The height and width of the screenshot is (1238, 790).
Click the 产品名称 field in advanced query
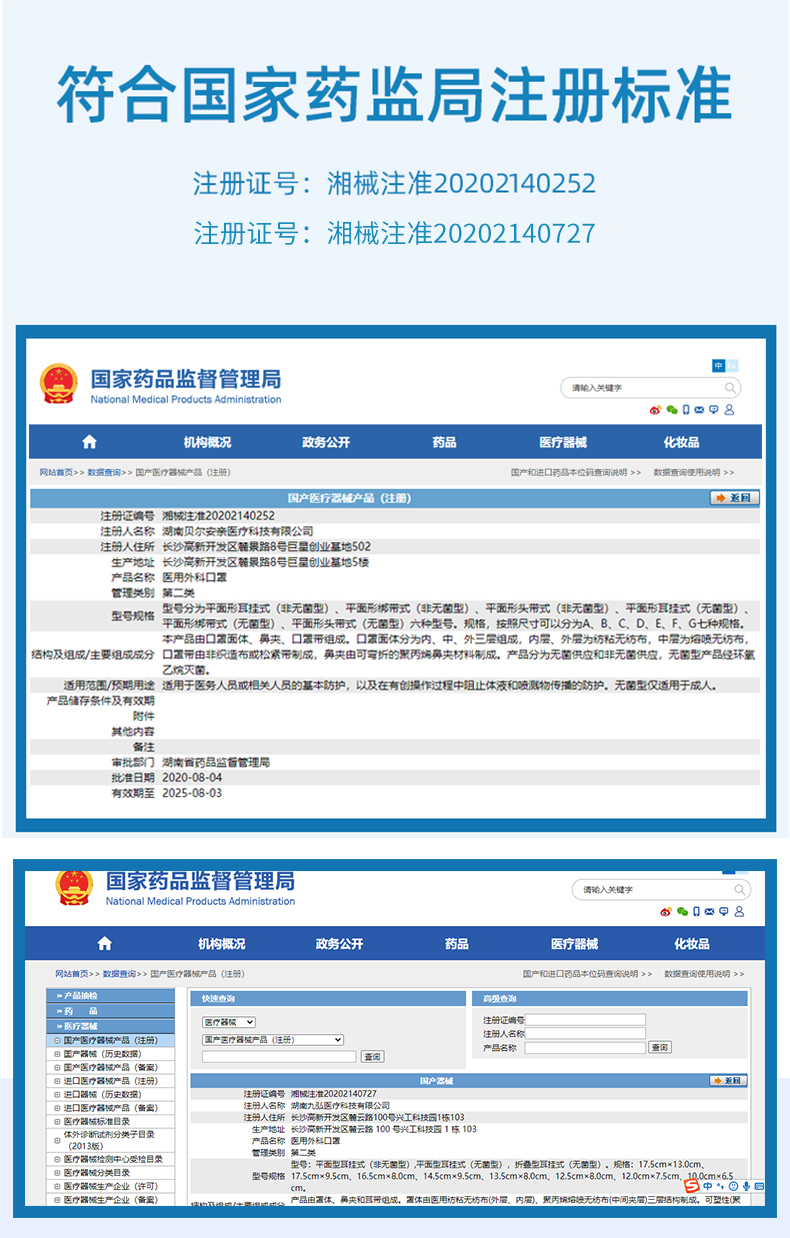tap(585, 1048)
